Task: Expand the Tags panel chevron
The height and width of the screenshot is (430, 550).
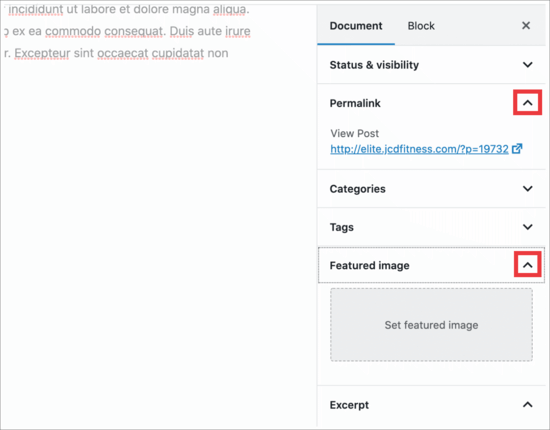Action: [x=528, y=227]
